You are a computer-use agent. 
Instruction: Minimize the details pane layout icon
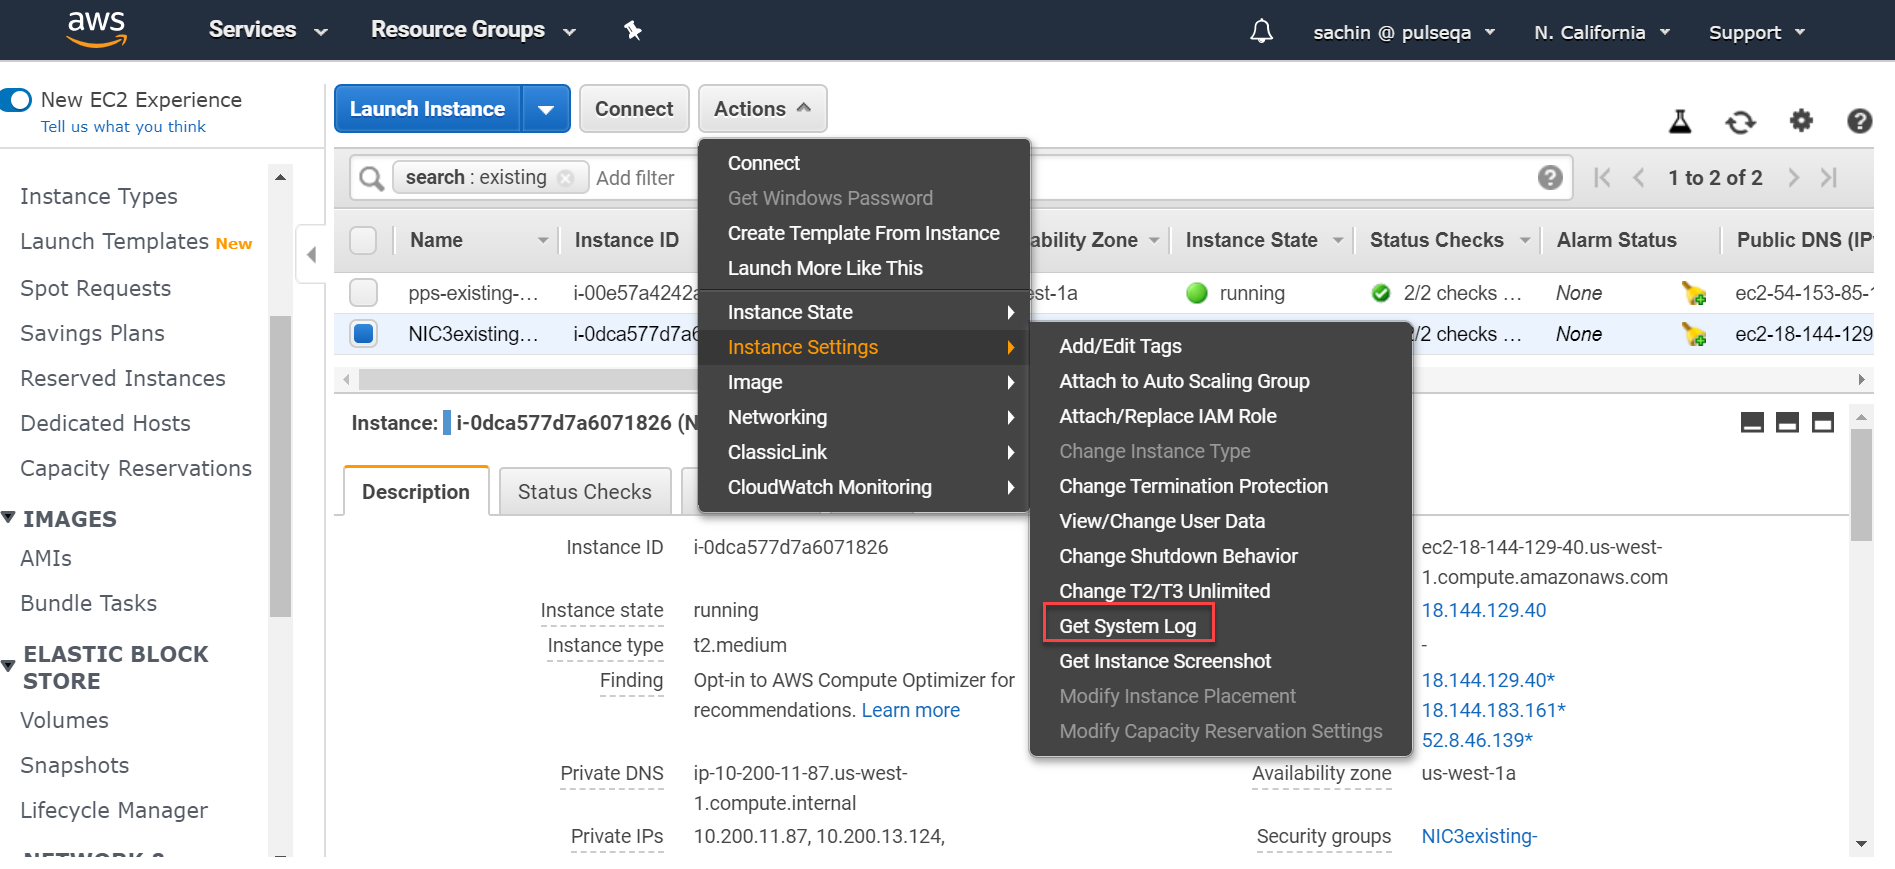pos(1752,422)
